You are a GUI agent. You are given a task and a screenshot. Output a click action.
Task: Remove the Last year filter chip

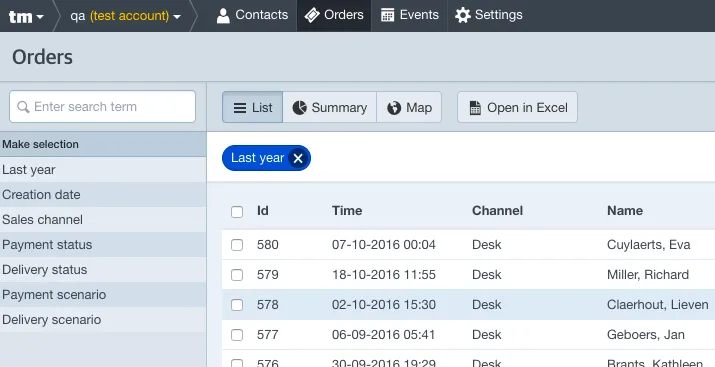click(x=298, y=158)
